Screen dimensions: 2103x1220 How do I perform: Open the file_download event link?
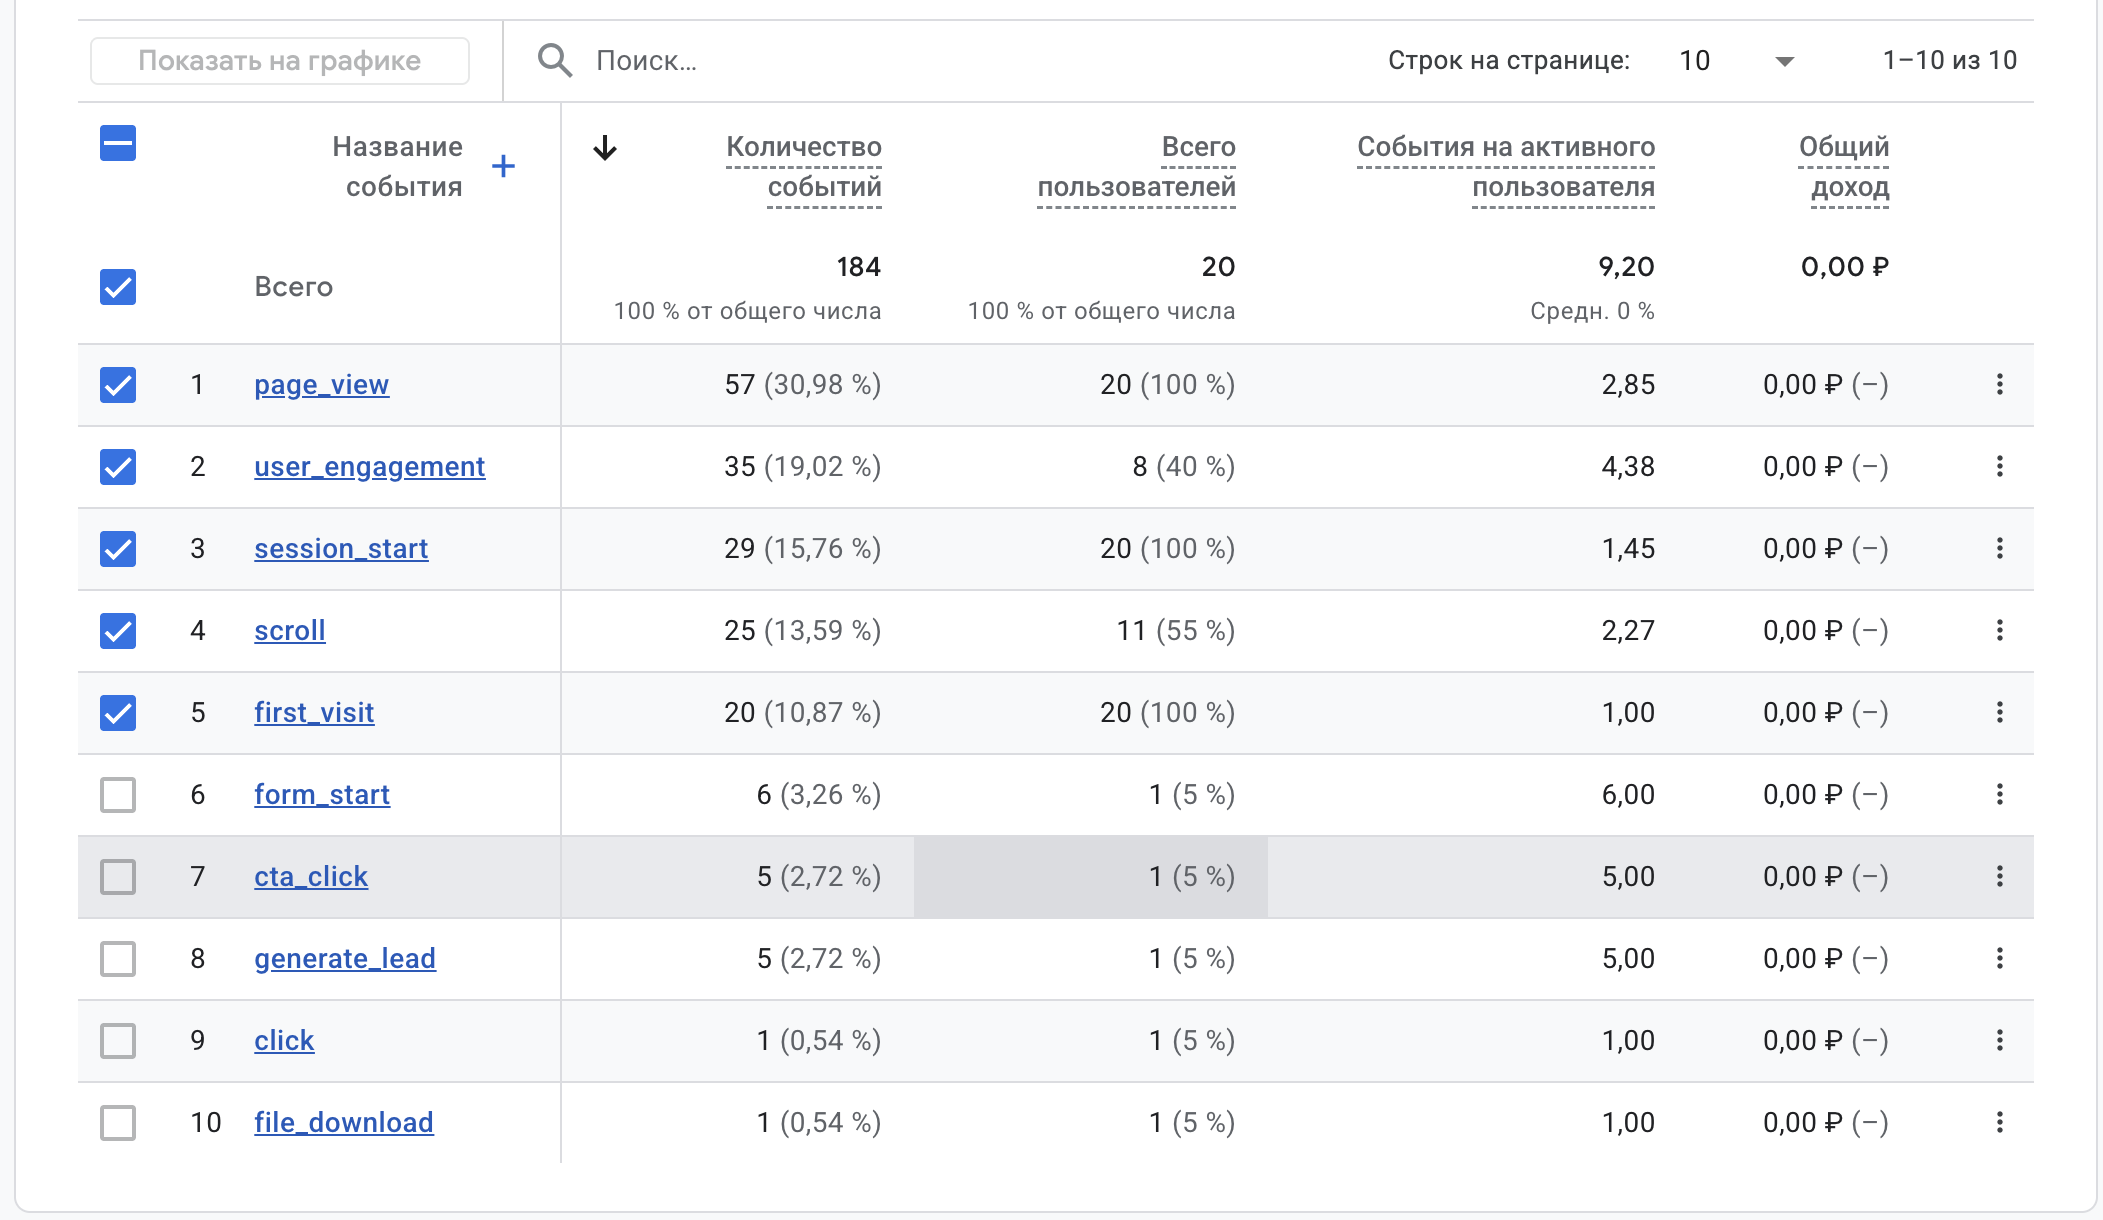point(344,1123)
